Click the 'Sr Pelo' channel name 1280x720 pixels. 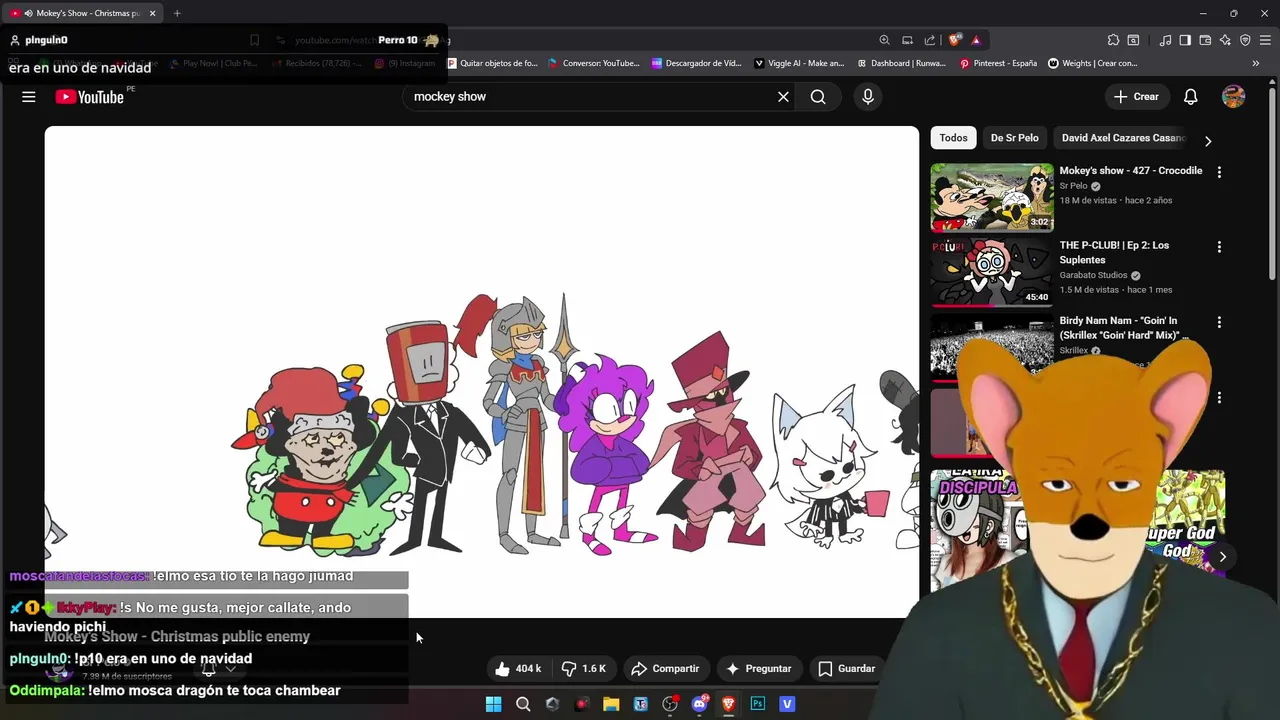(1073, 186)
